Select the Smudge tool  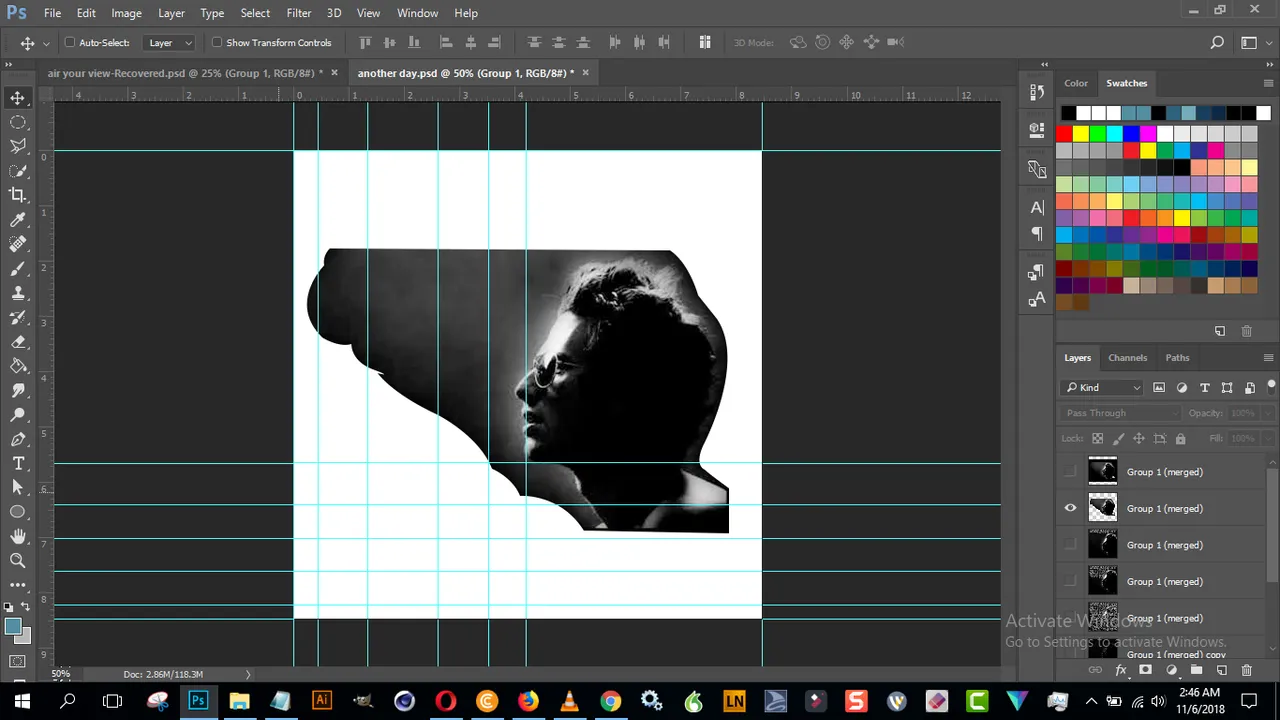tap(18, 391)
